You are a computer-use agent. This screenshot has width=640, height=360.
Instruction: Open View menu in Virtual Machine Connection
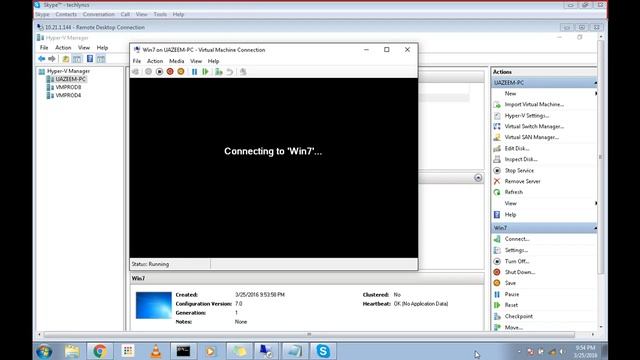[x=196, y=61]
